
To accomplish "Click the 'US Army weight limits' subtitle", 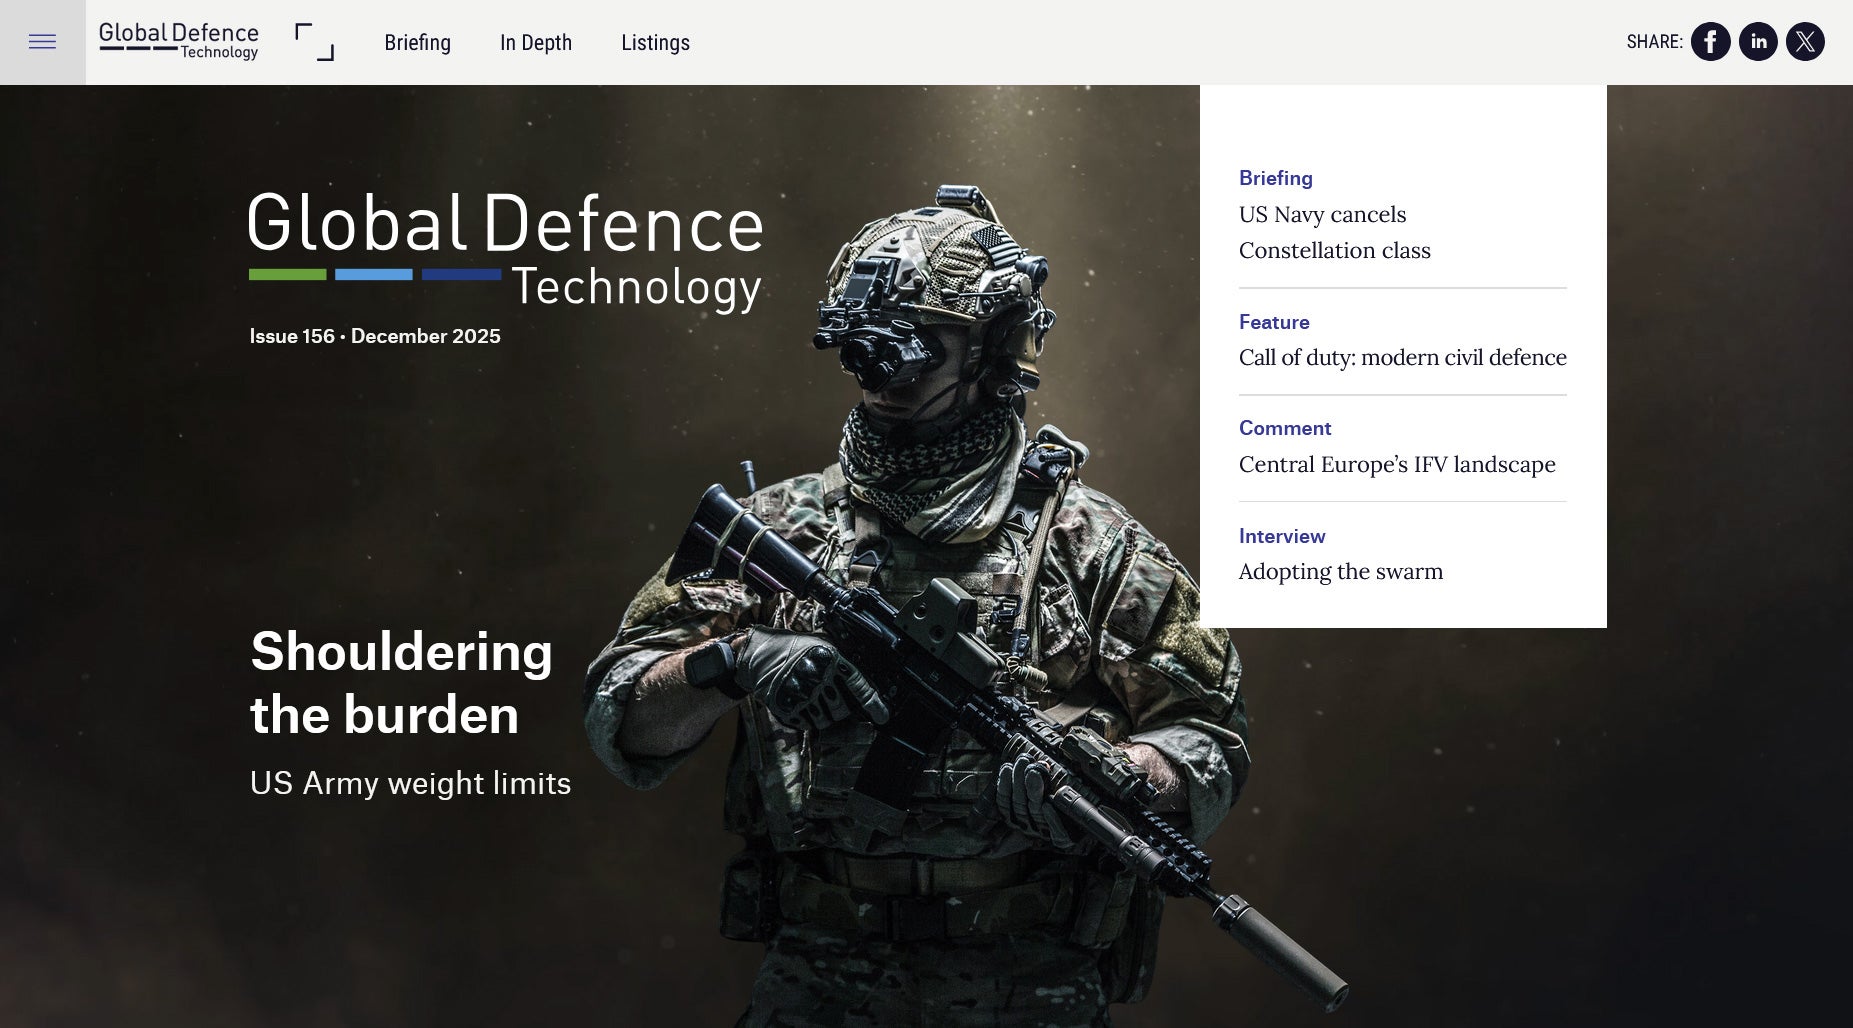I will coord(410,783).
